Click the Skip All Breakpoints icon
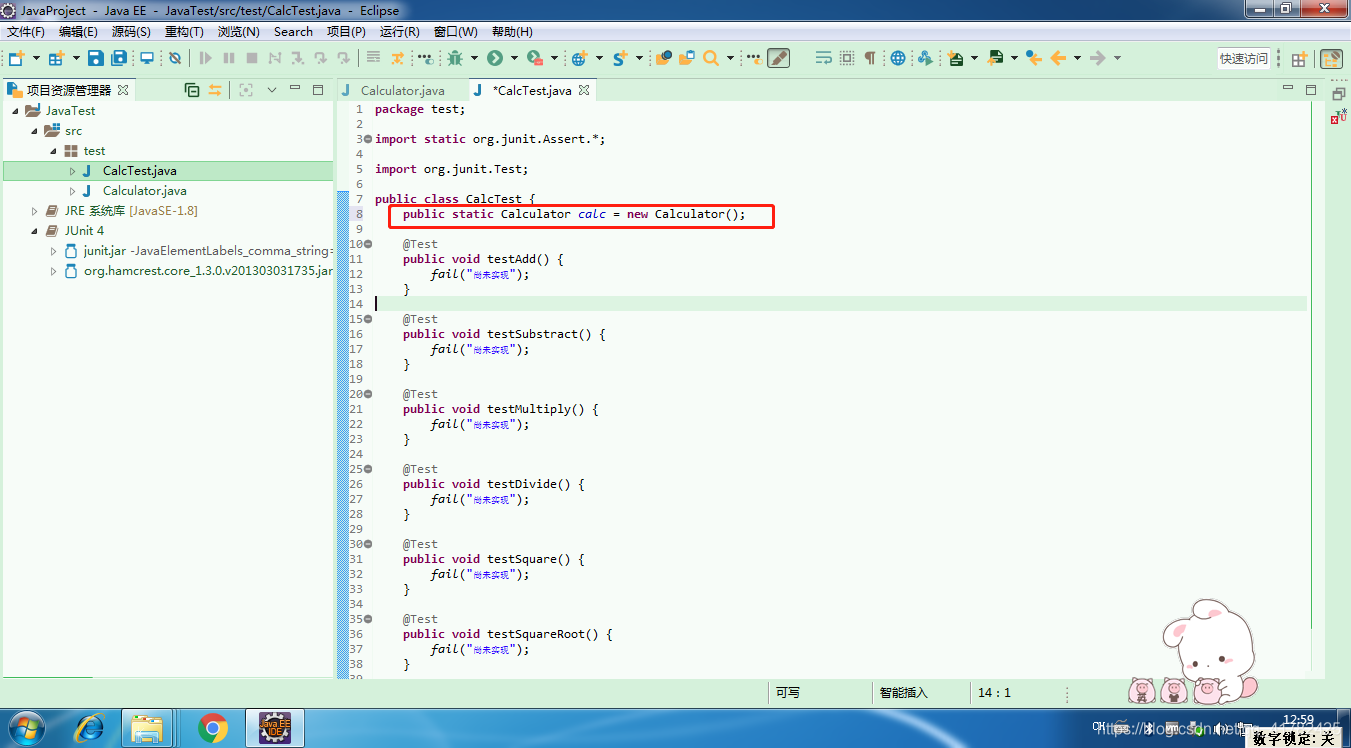This screenshot has height=748, width=1351. [175, 58]
